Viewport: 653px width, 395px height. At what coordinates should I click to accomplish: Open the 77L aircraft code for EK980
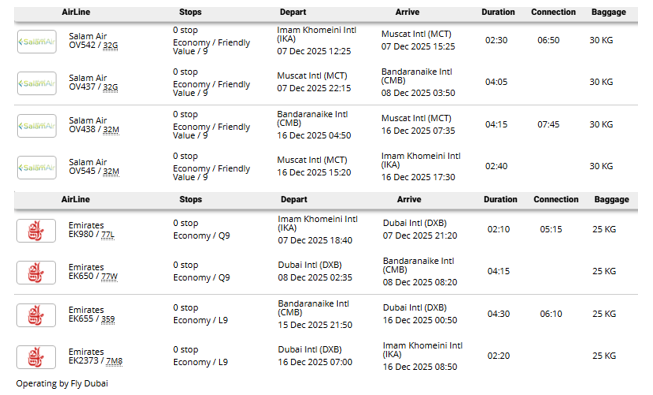click(x=108, y=235)
